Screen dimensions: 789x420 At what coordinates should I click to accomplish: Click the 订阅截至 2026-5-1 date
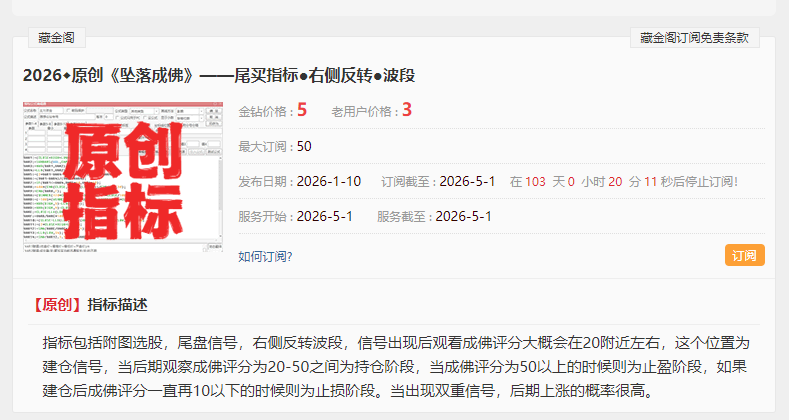point(468,182)
